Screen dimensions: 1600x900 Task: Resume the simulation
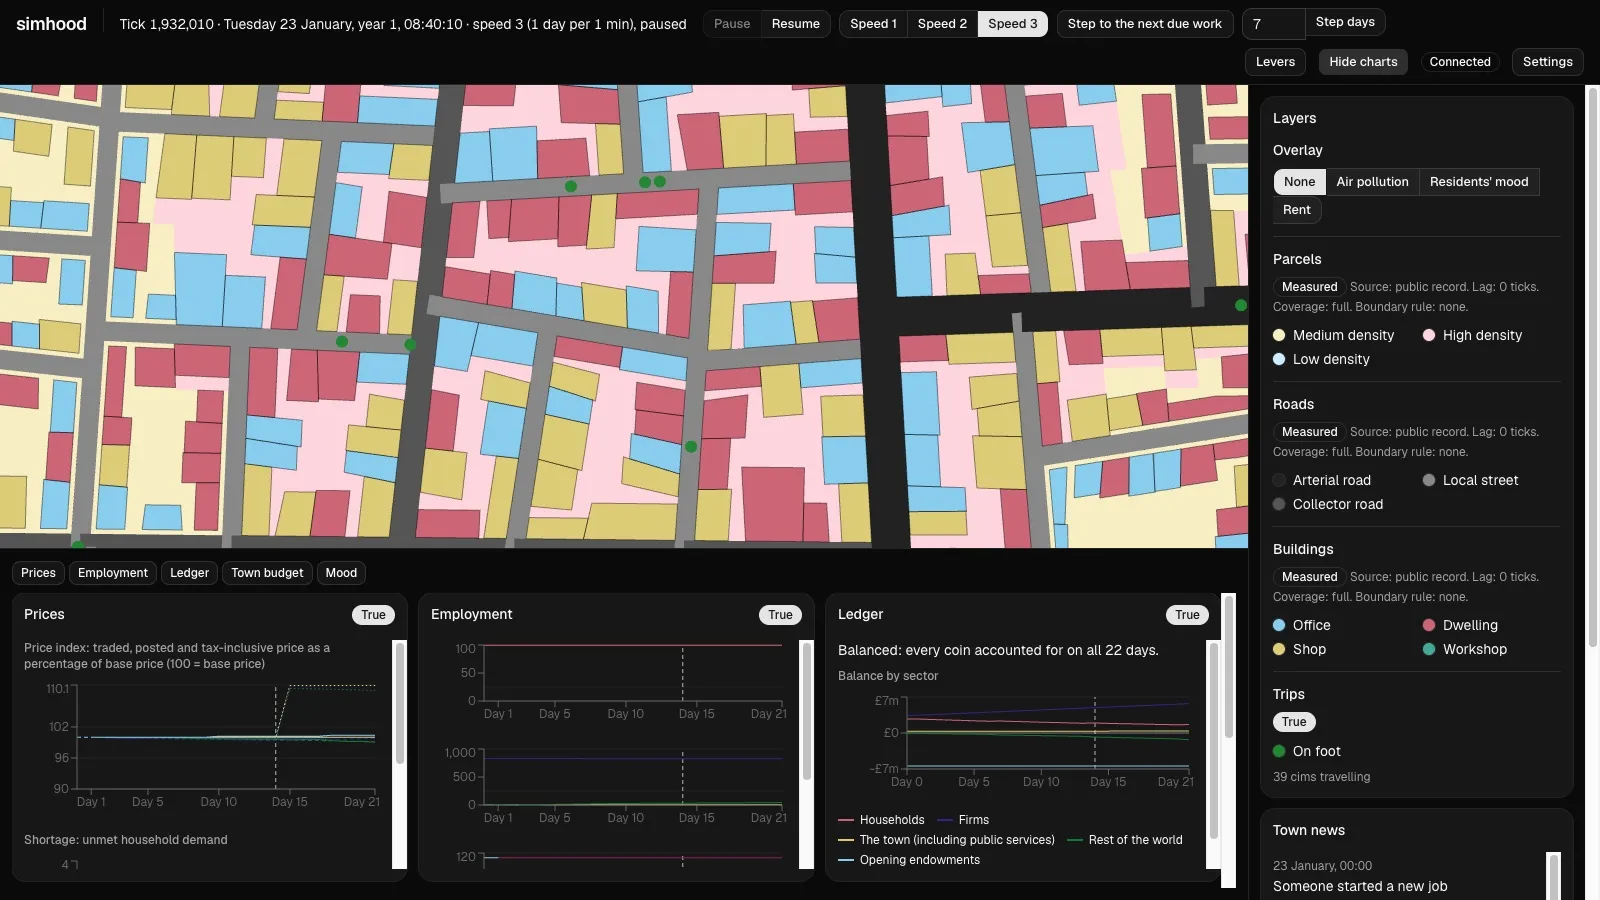(x=795, y=24)
